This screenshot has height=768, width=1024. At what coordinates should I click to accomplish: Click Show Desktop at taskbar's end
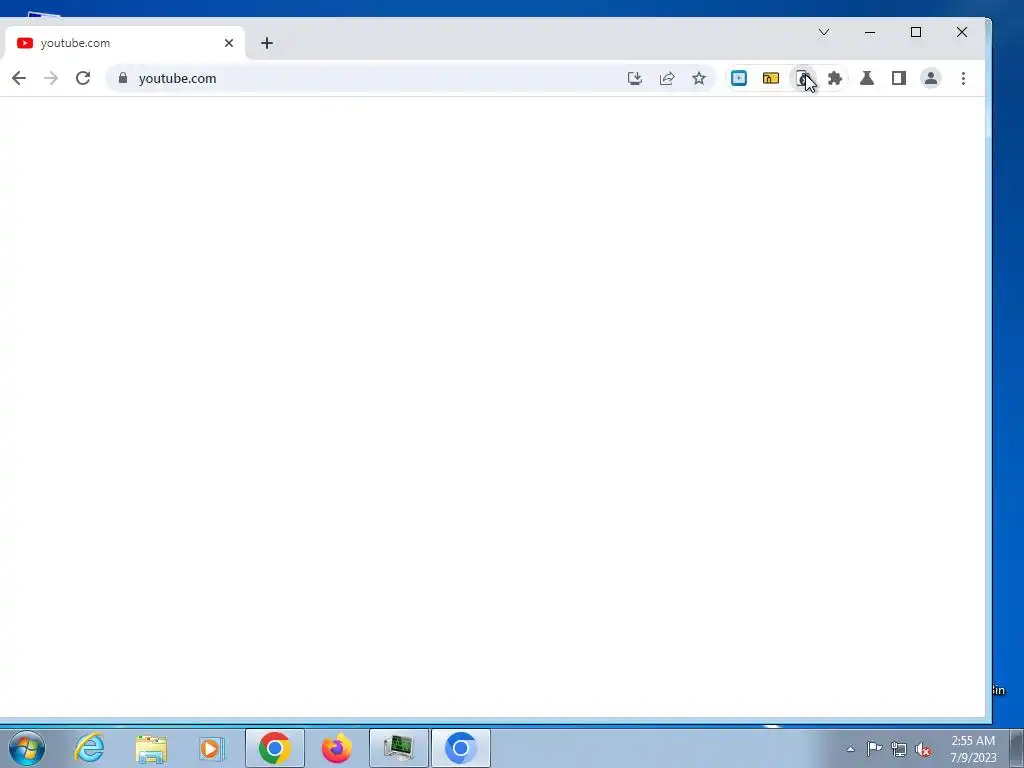point(1017,748)
